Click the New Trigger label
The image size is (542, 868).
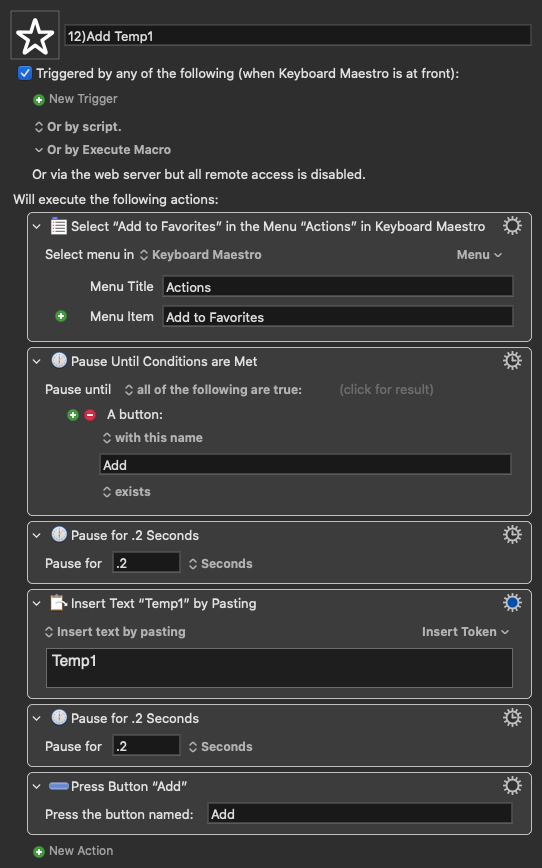point(83,99)
